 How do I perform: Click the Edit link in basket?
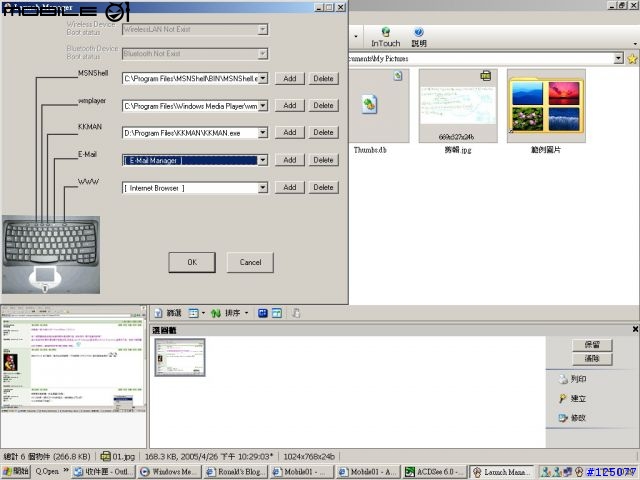click(573, 418)
